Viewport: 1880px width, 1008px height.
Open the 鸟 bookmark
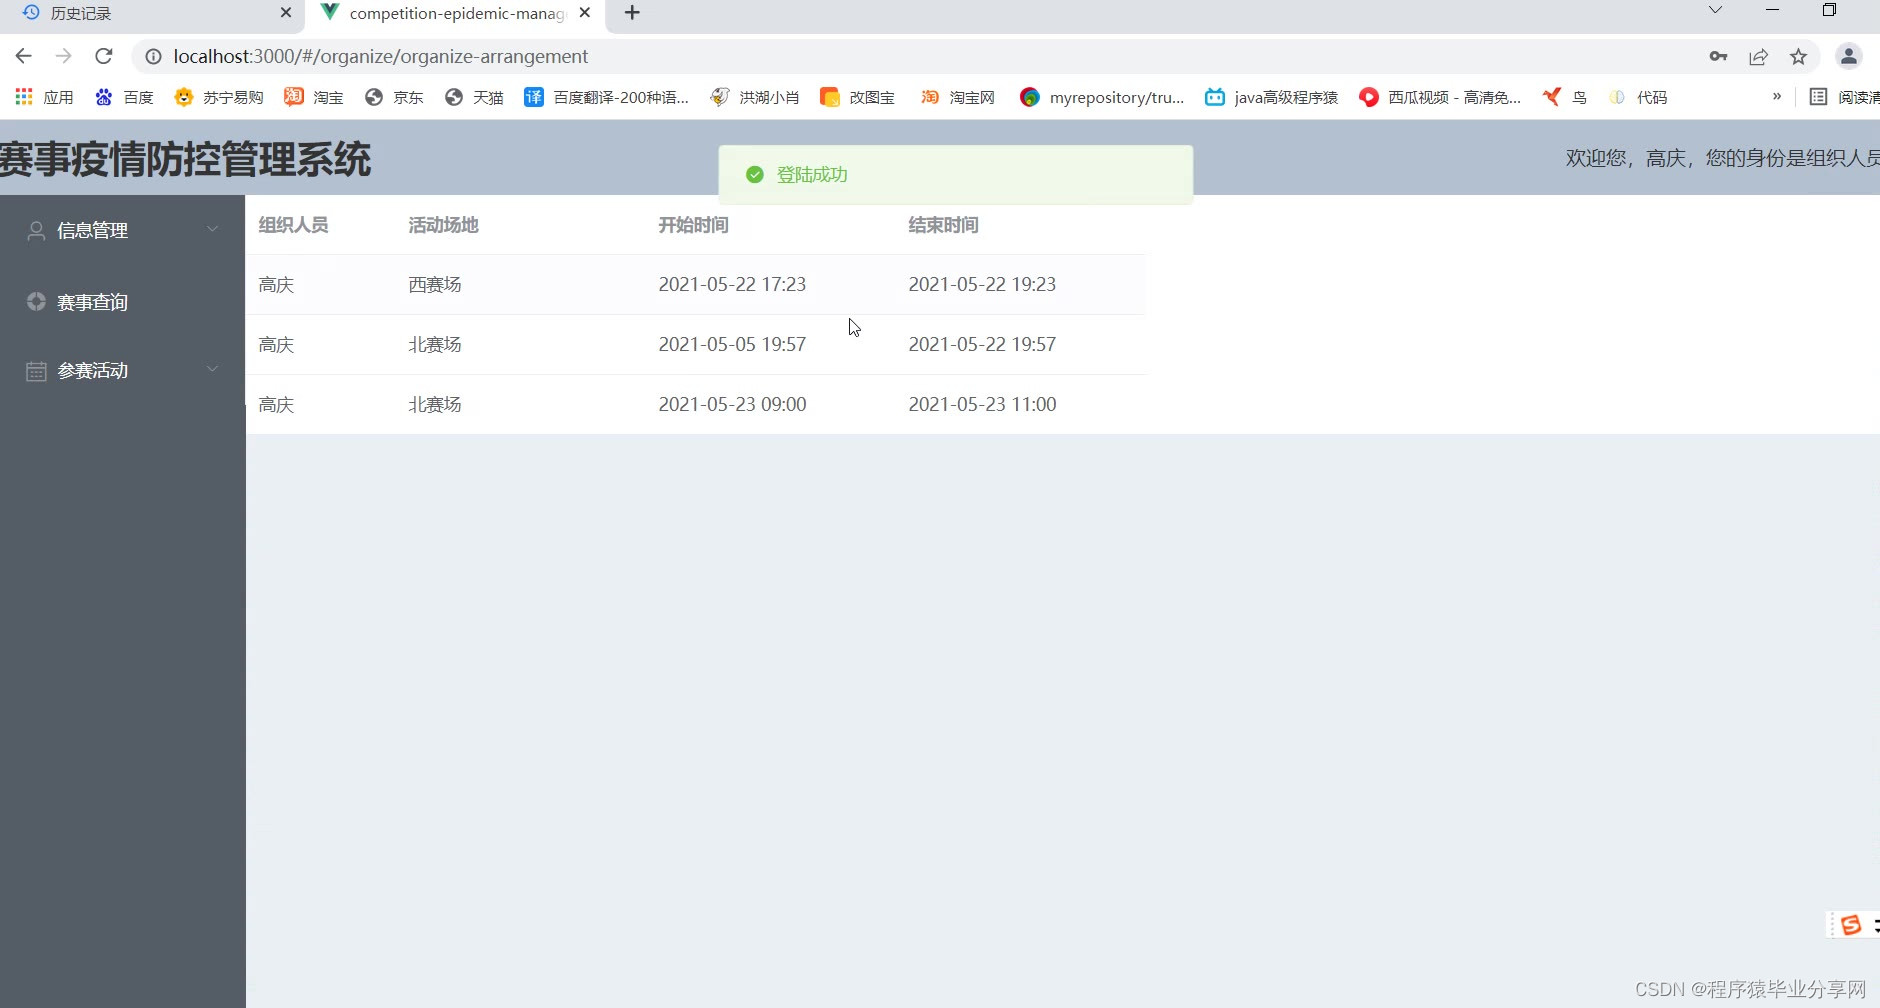click(x=1565, y=97)
